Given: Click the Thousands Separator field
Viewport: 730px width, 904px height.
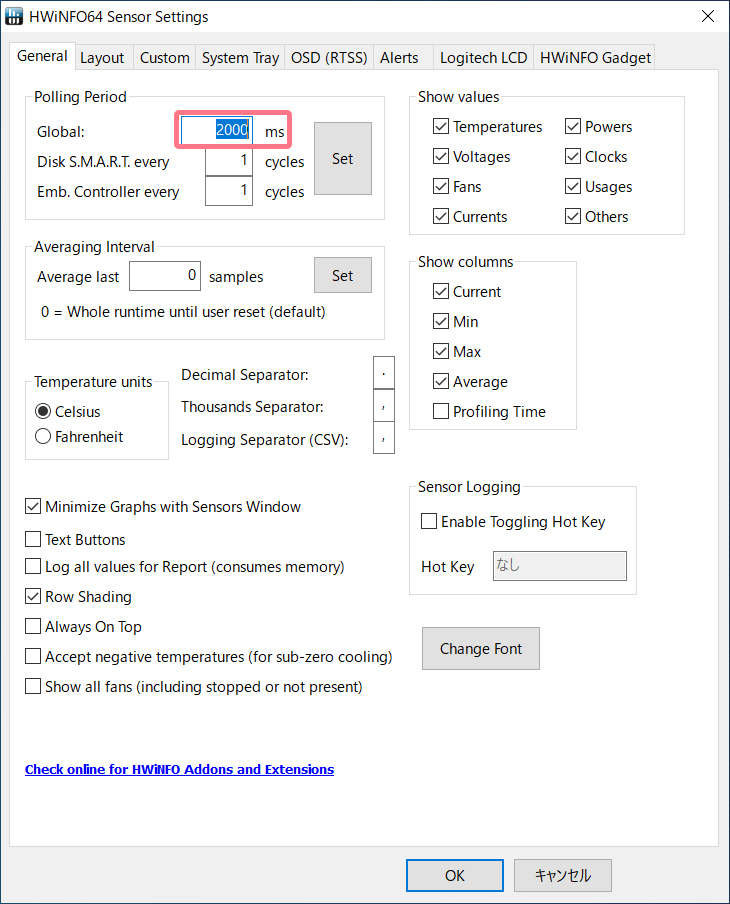Looking at the screenshot, I should [x=383, y=405].
